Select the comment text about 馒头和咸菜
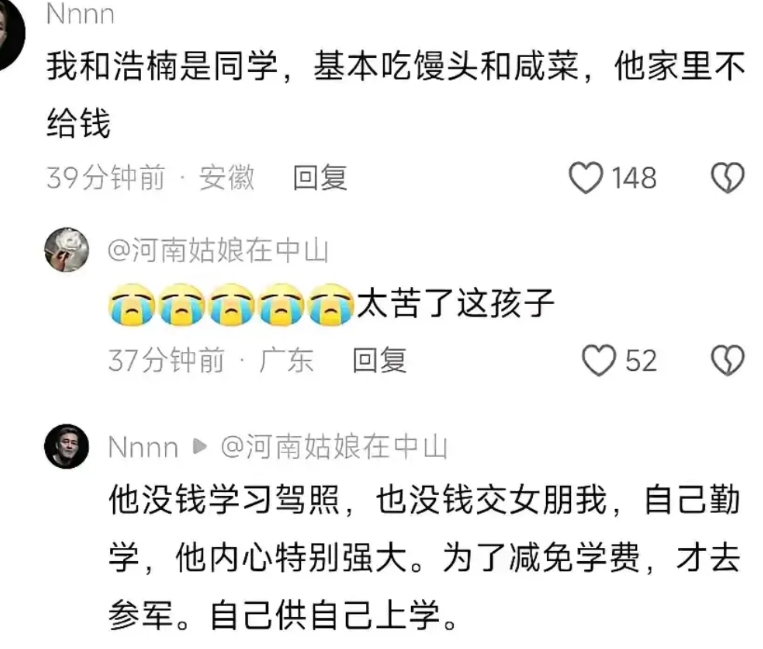 pos(396,94)
